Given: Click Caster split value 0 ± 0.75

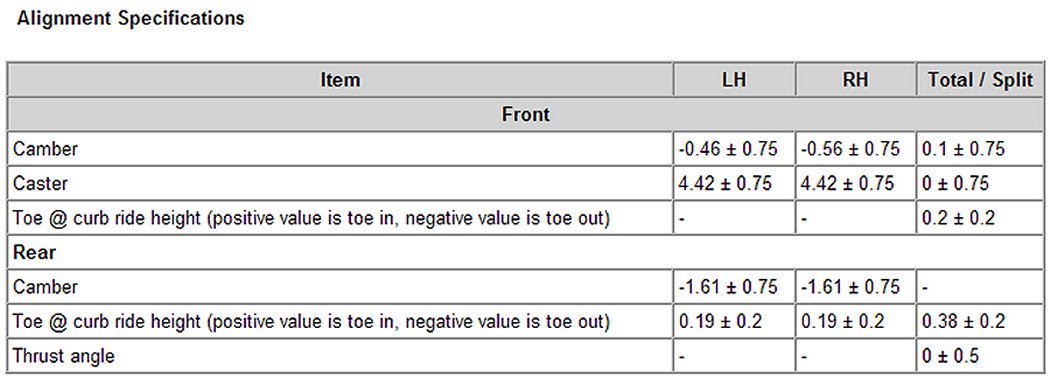Looking at the screenshot, I should 955,183.
